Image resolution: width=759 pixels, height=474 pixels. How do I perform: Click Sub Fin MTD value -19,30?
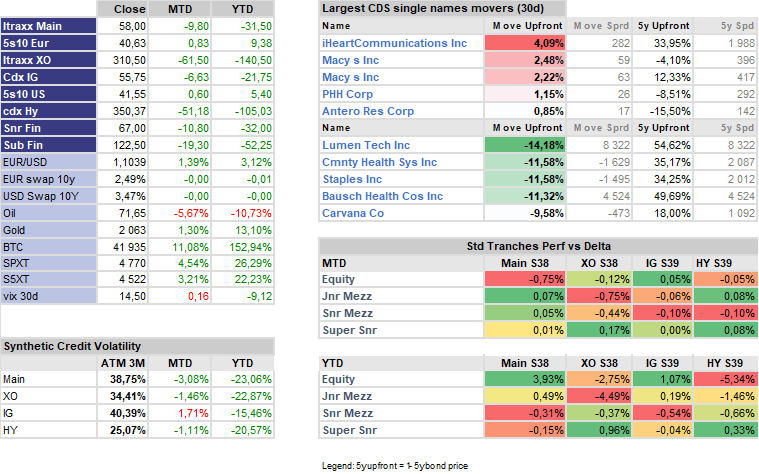(193, 145)
